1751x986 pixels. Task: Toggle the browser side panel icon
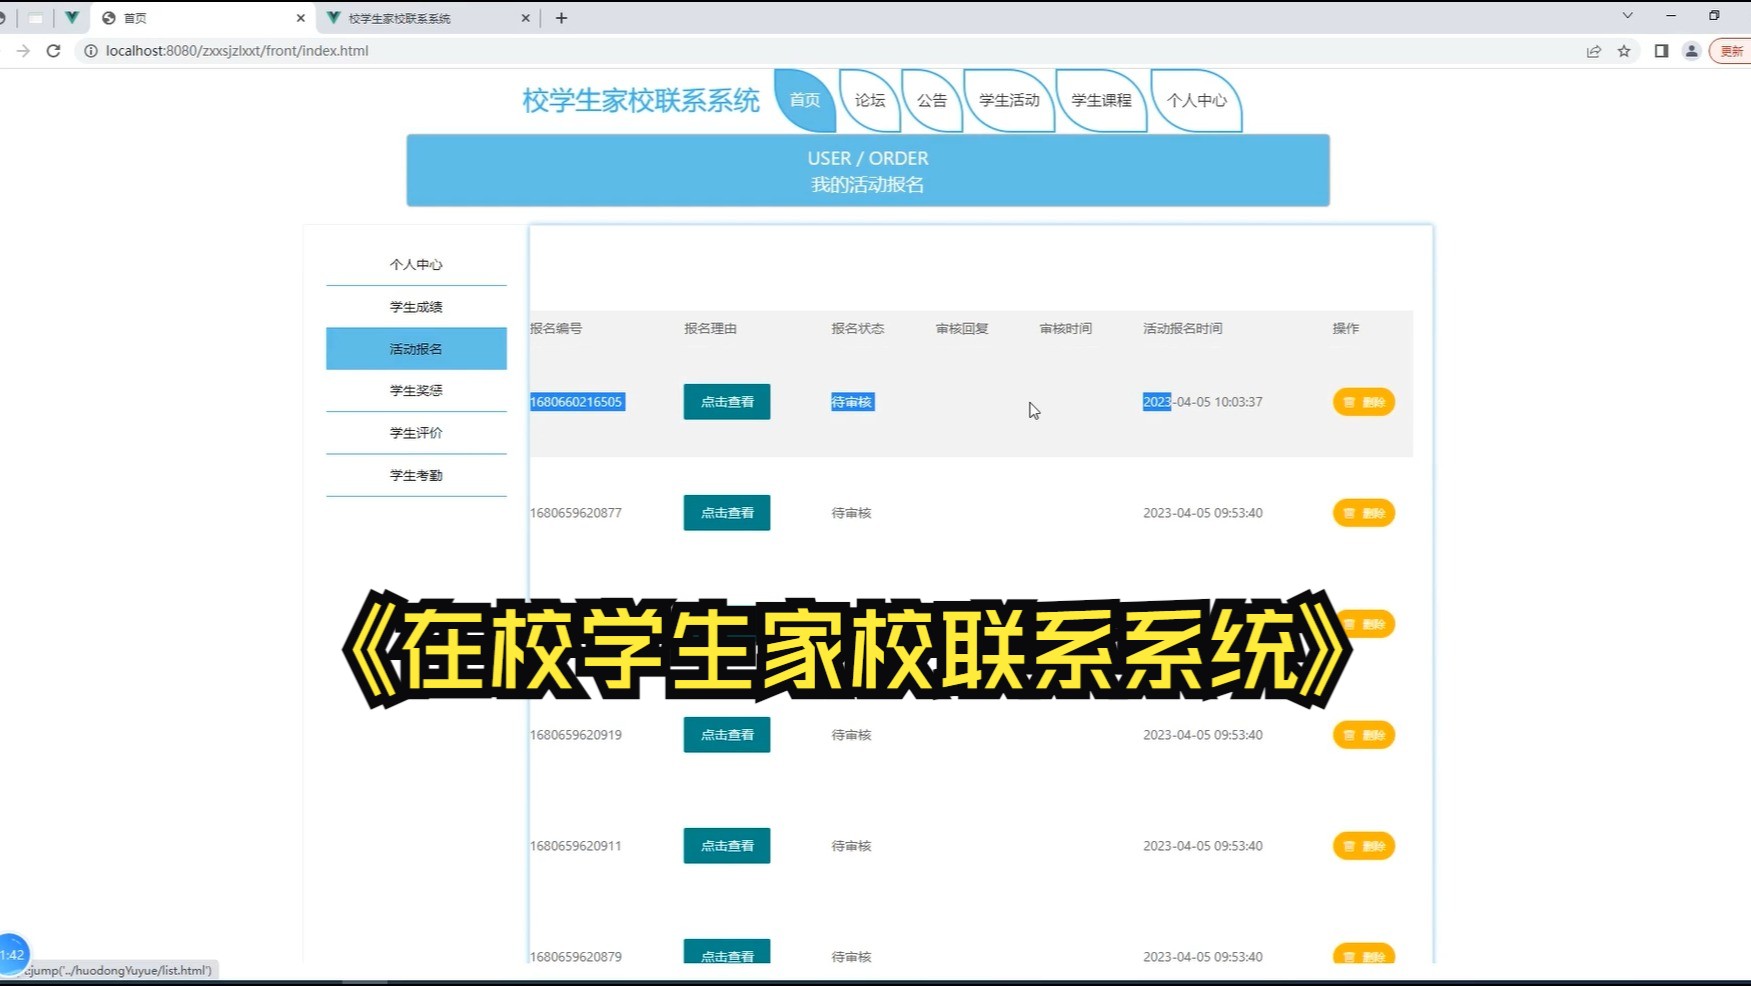pos(1661,51)
